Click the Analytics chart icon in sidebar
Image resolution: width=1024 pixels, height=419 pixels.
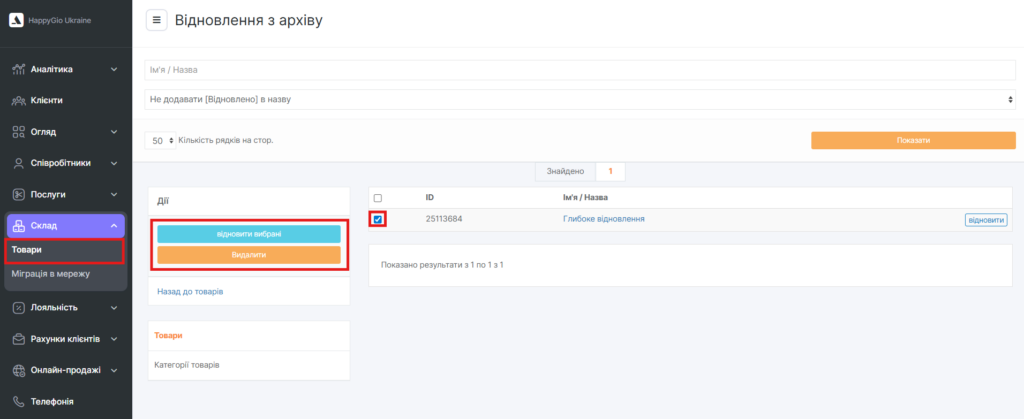(19, 70)
